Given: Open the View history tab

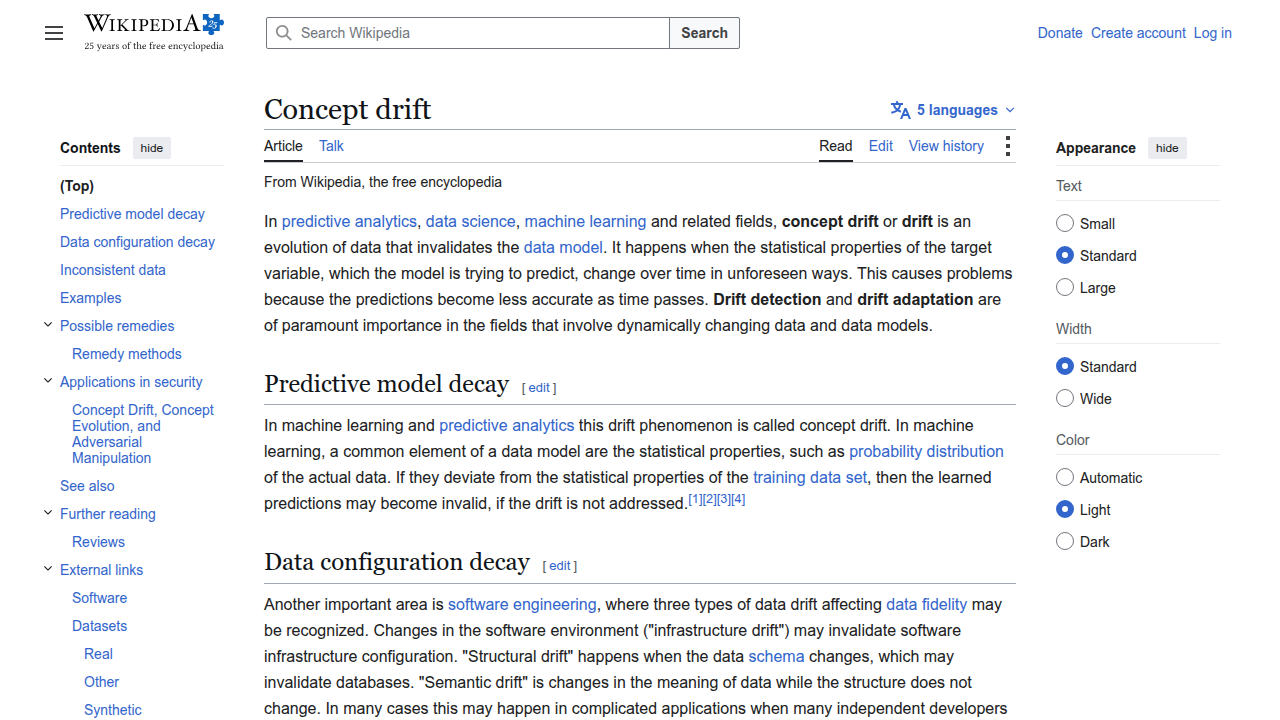Looking at the screenshot, I should [x=946, y=146].
